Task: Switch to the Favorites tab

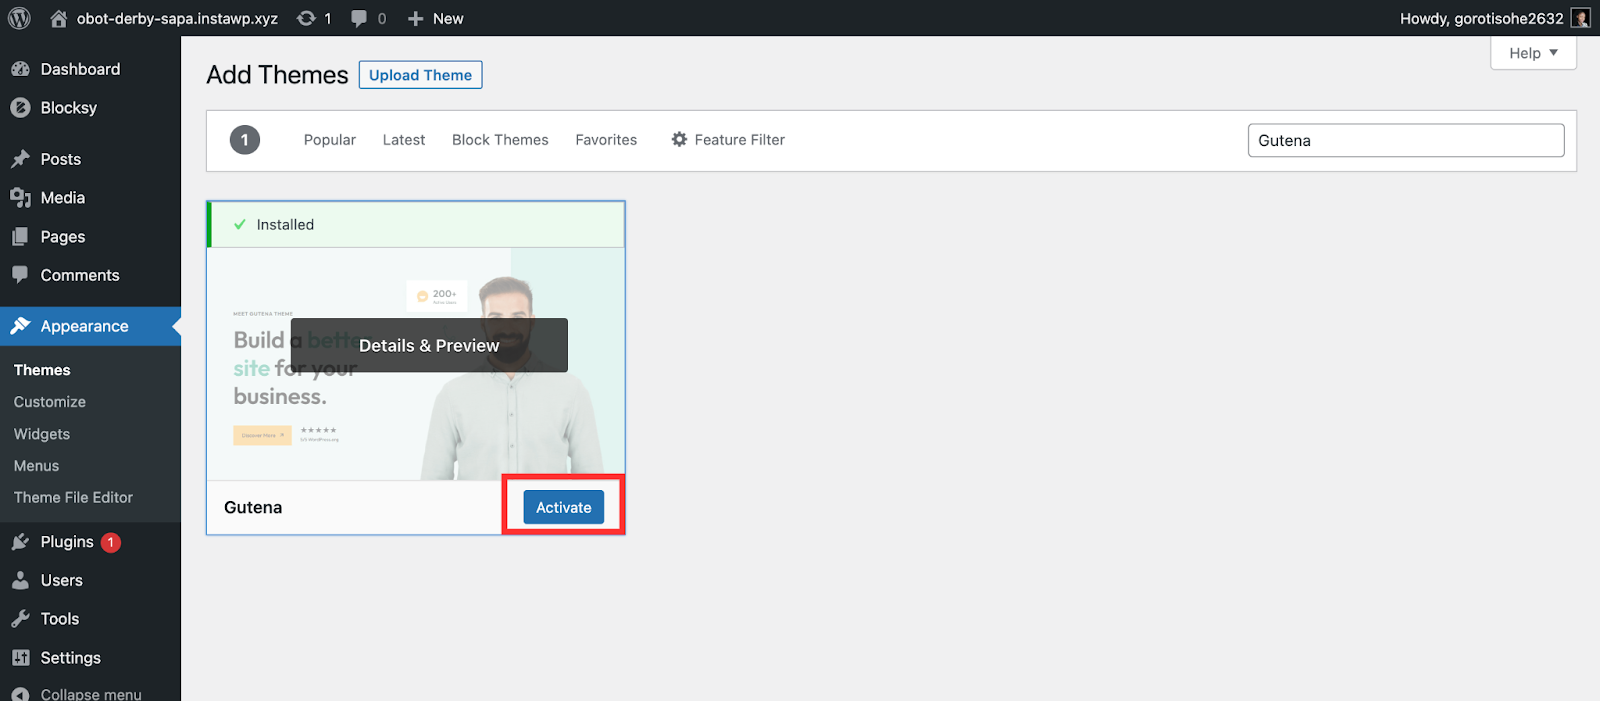Action: click(606, 140)
